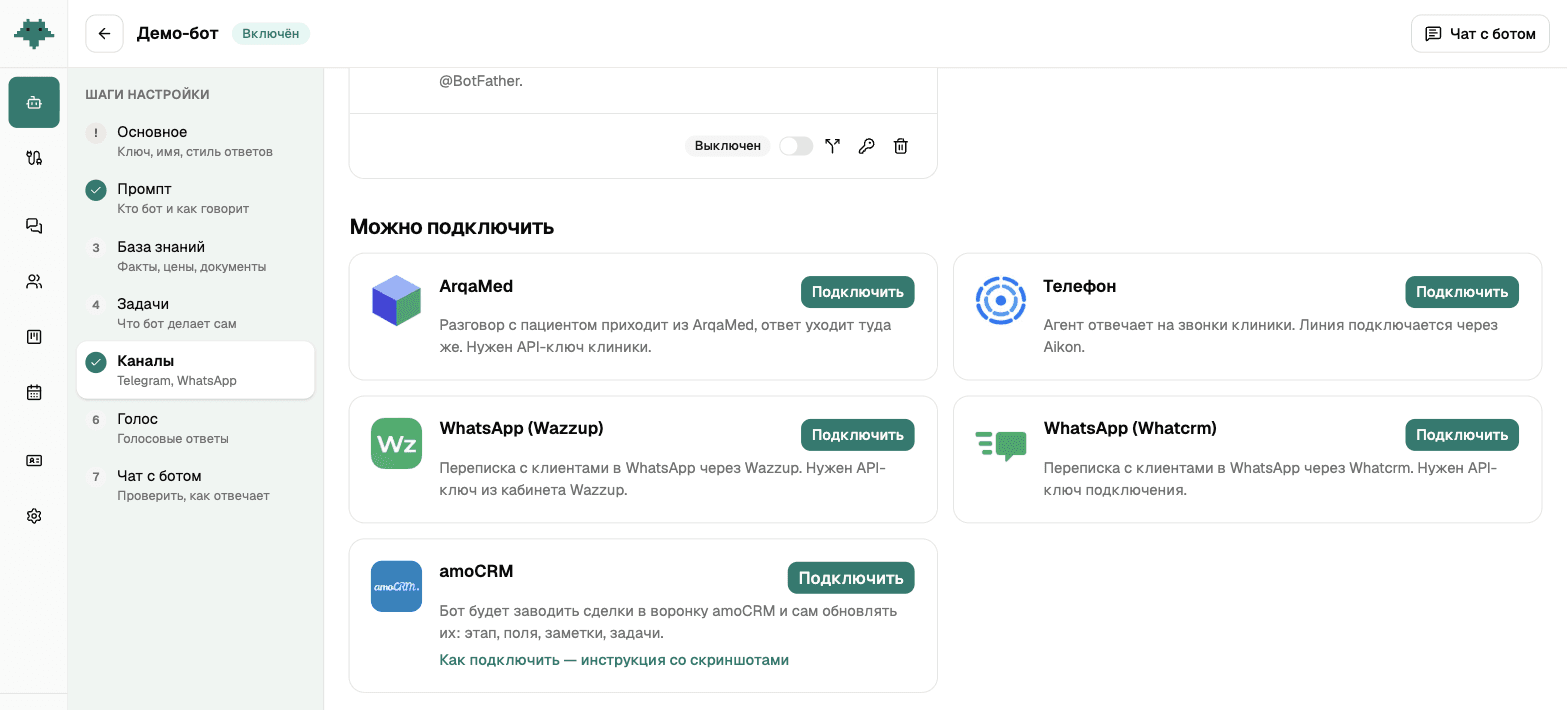Open the stethoscope icon in the sidebar
This screenshot has width=1567, height=710.
[x=34, y=157]
